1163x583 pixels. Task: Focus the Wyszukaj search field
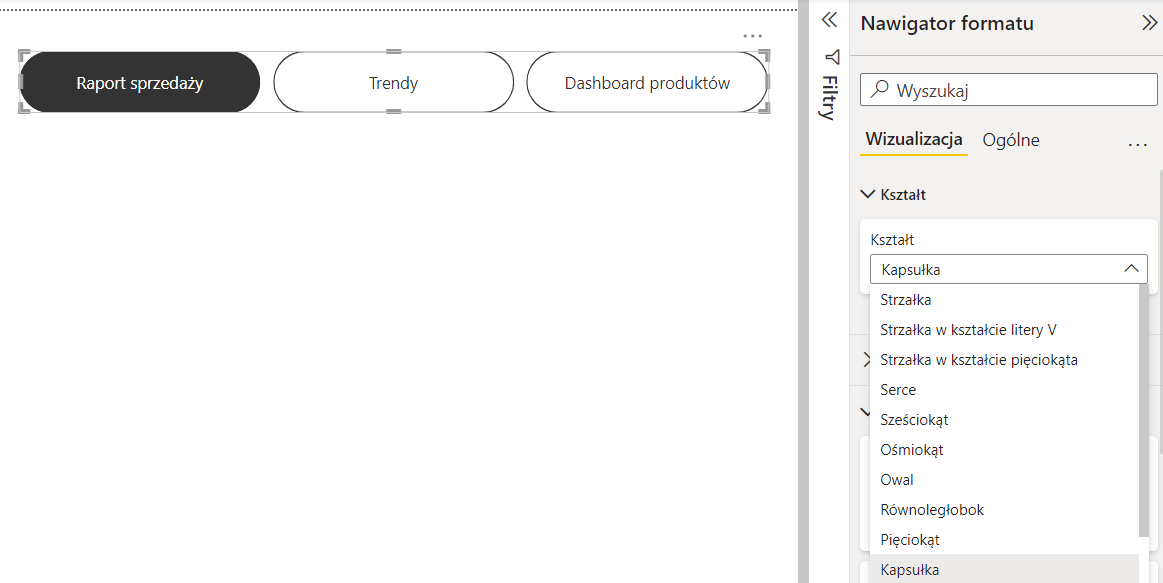point(1009,90)
